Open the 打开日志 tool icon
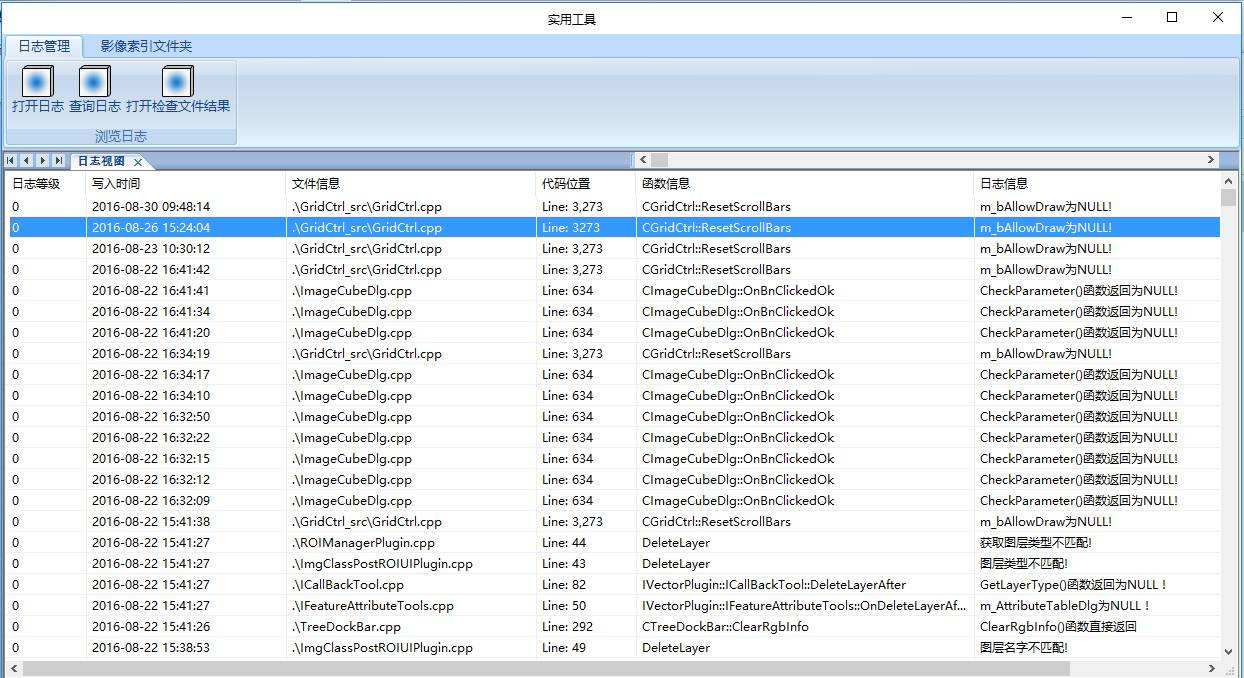The height and width of the screenshot is (678, 1244). pyautogui.click(x=37, y=81)
